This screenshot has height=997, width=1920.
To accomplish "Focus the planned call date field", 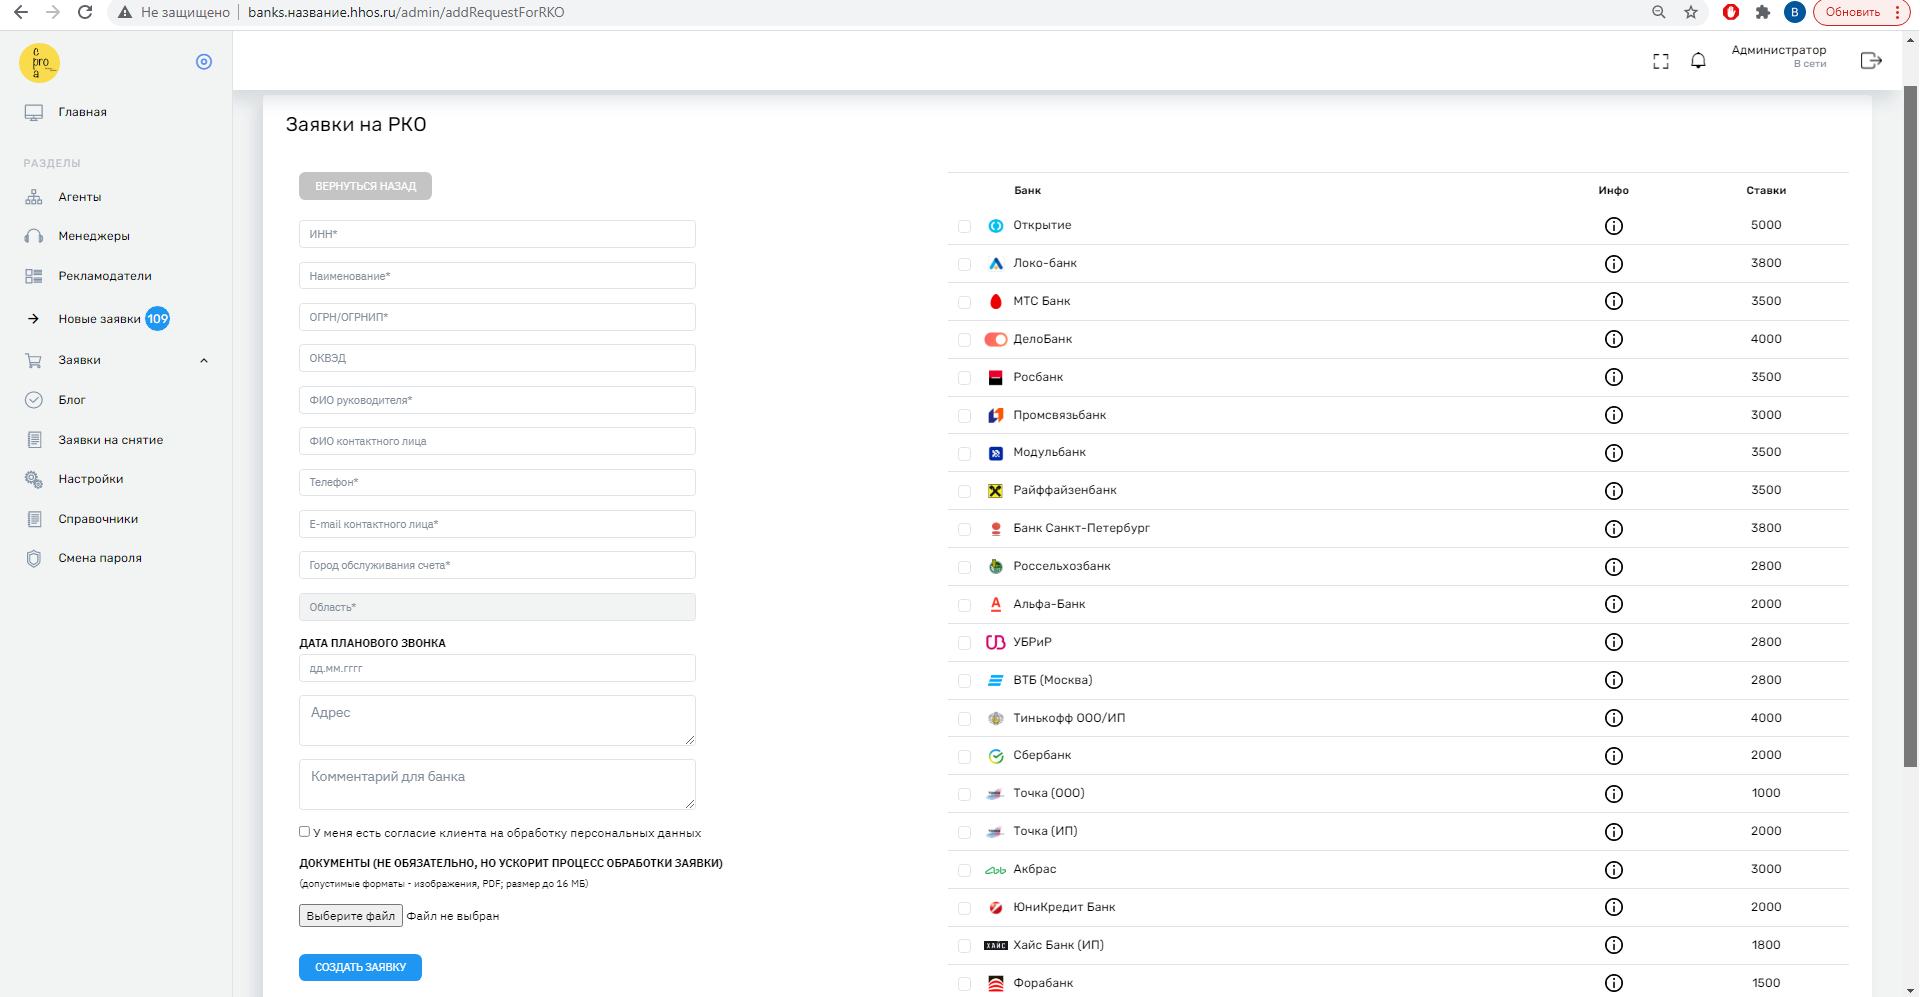I will click(x=497, y=668).
